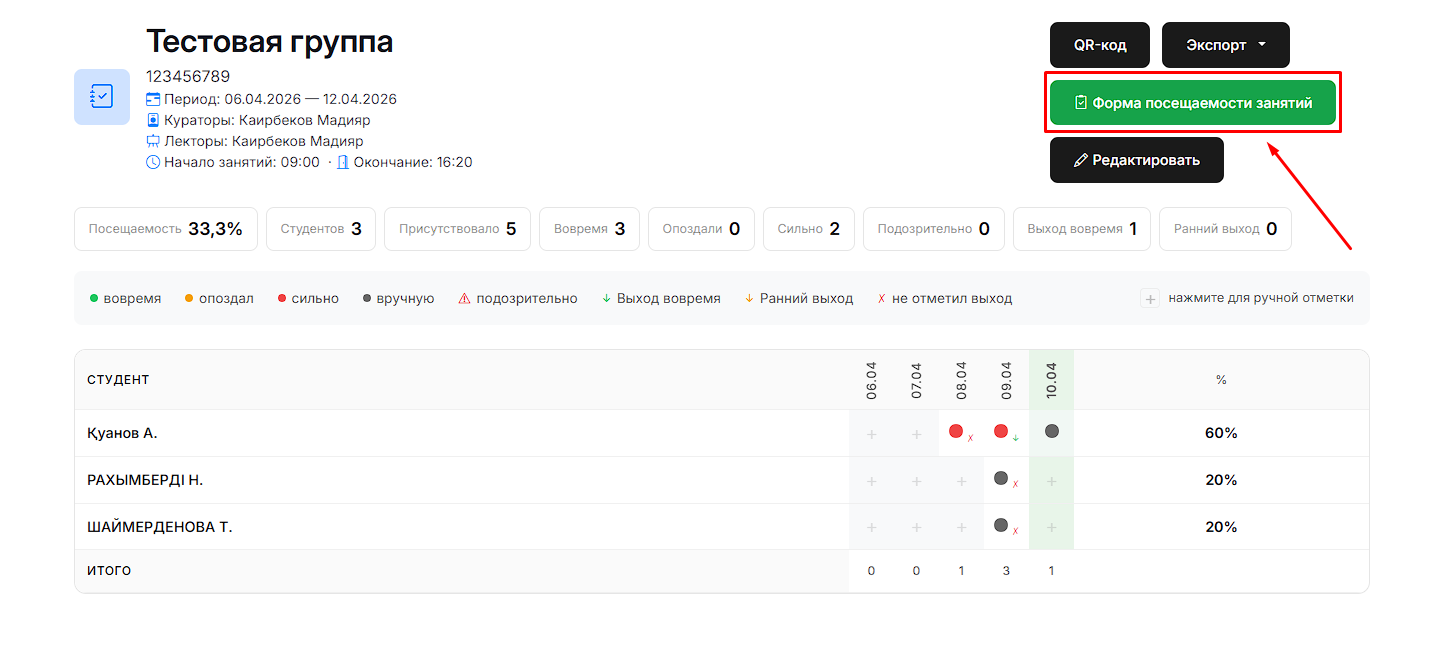Click the Посещаемость 33,3% stat card
Viewport: 1433px width, 645px height.
tap(166, 229)
